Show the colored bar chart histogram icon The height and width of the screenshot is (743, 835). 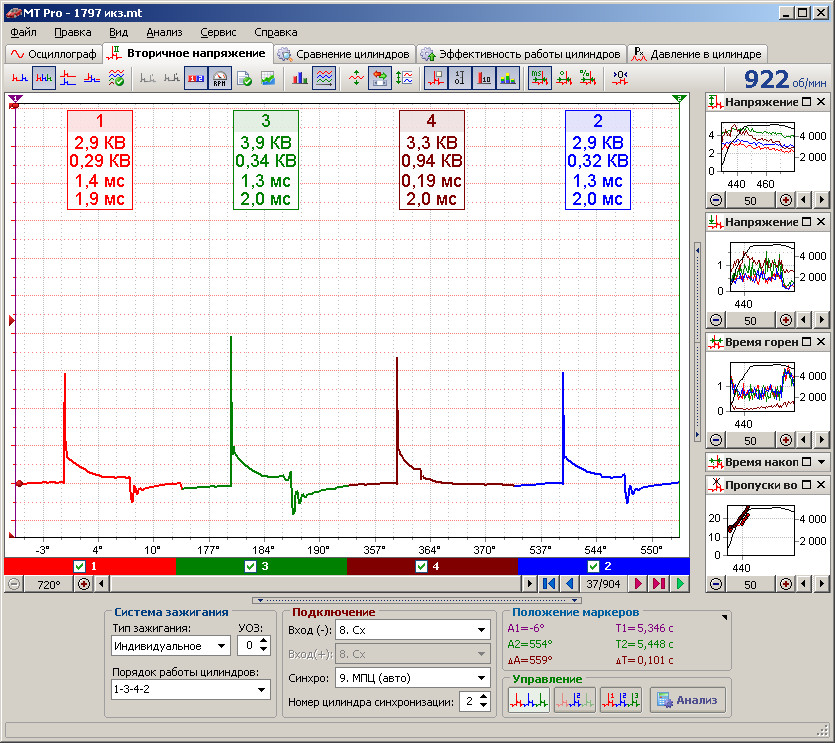(299, 78)
